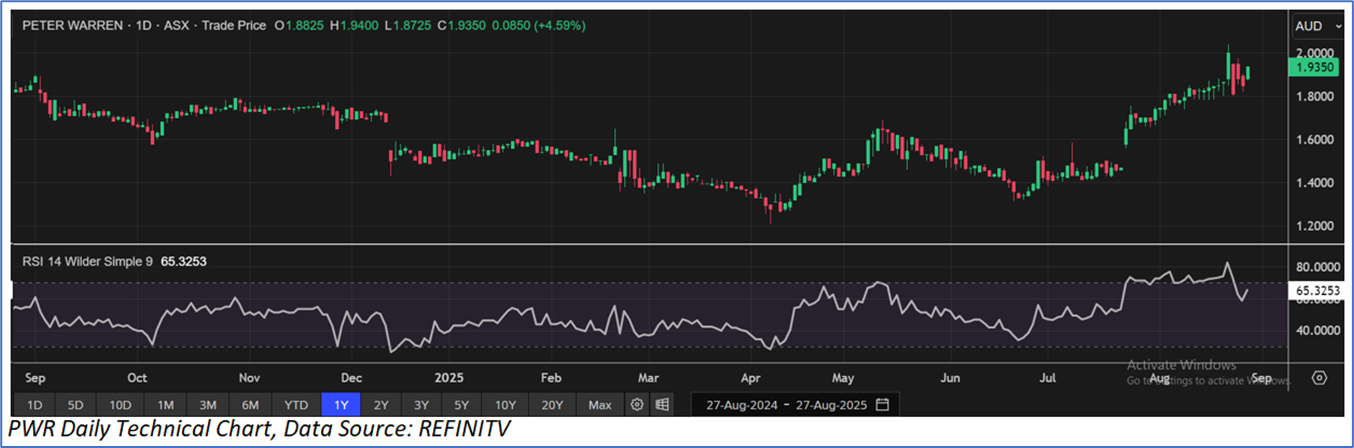Click the start date 27-Aug-2024 field
The image size is (1354, 448).
click(741, 405)
